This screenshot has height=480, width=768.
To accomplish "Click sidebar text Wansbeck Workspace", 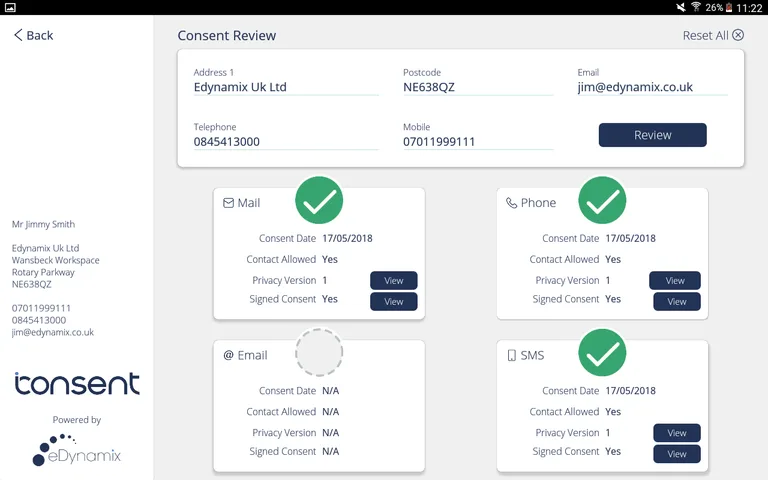I will tap(55, 260).
